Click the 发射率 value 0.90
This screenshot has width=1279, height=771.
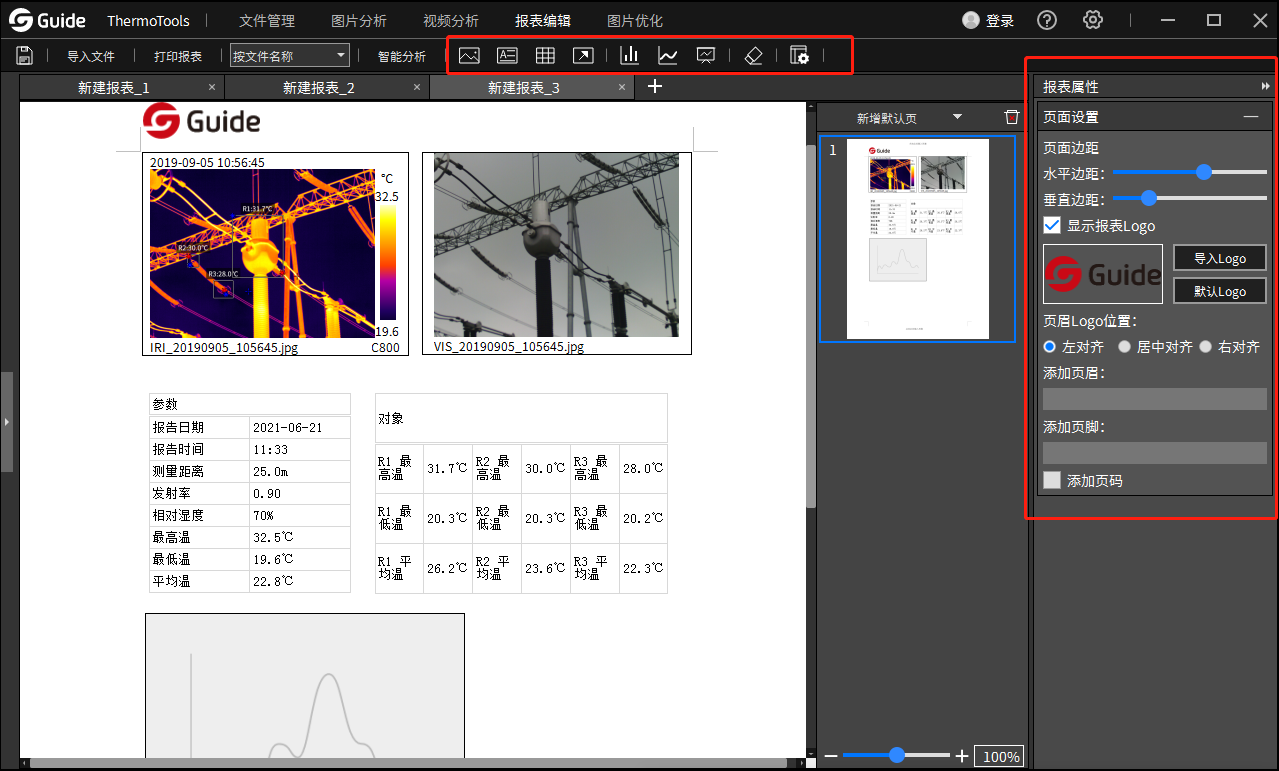point(267,493)
